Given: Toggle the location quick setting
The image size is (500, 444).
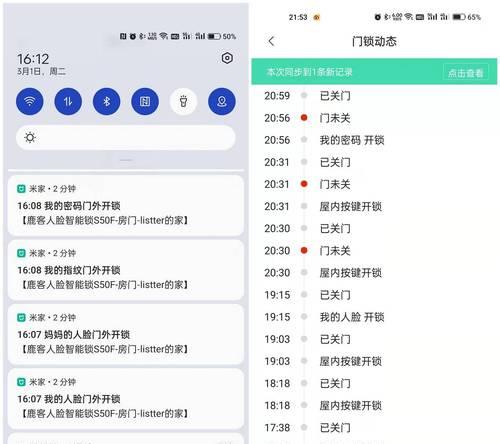Looking at the screenshot, I should (x=222, y=101).
